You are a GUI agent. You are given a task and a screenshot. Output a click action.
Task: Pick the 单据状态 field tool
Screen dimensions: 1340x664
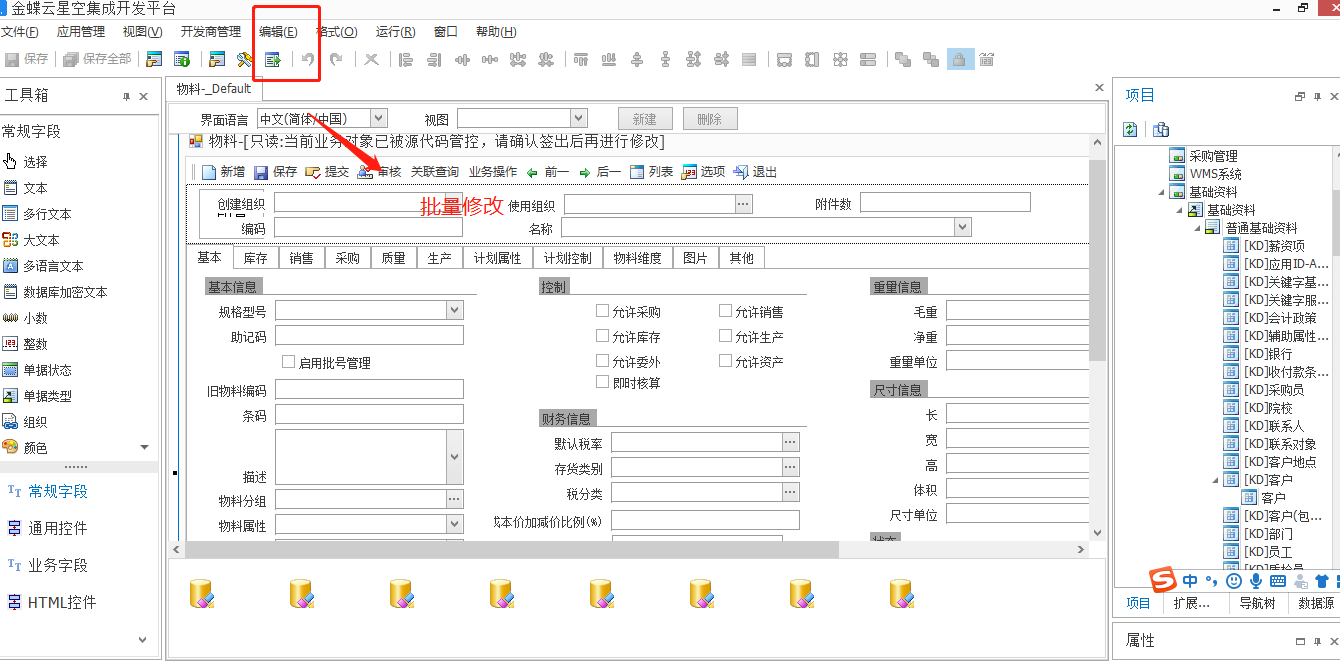click(37, 370)
